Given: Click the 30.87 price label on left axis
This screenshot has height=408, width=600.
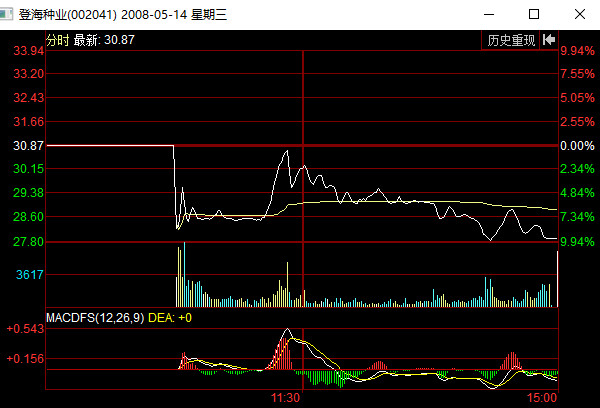Looking at the screenshot, I should (x=24, y=146).
